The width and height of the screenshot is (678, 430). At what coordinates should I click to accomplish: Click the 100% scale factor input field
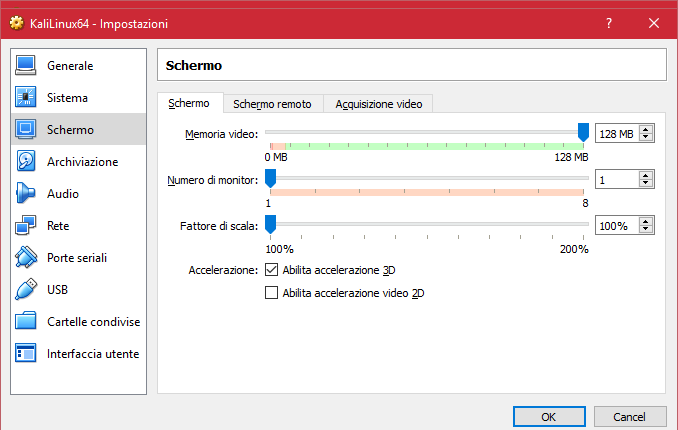pyautogui.click(x=617, y=225)
